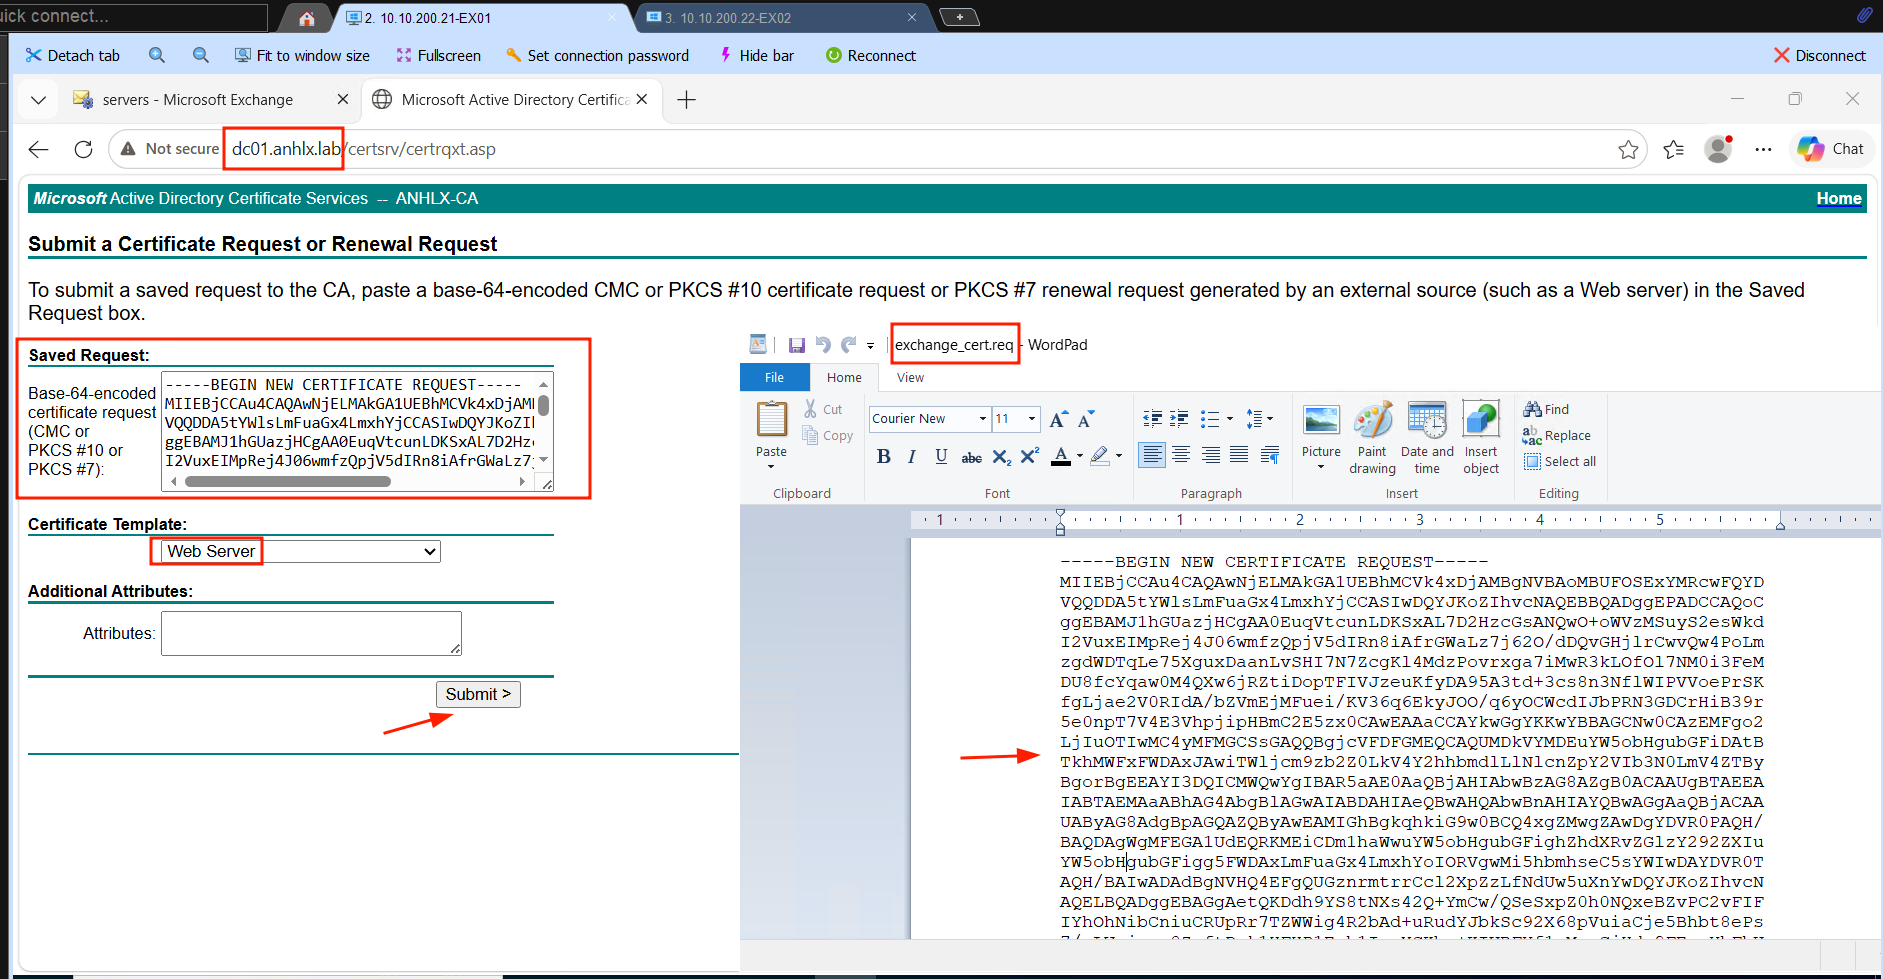The image size is (1883, 979).
Task: Switch to the WordPad Home tab
Action: pyautogui.click(x=844, y=377)
